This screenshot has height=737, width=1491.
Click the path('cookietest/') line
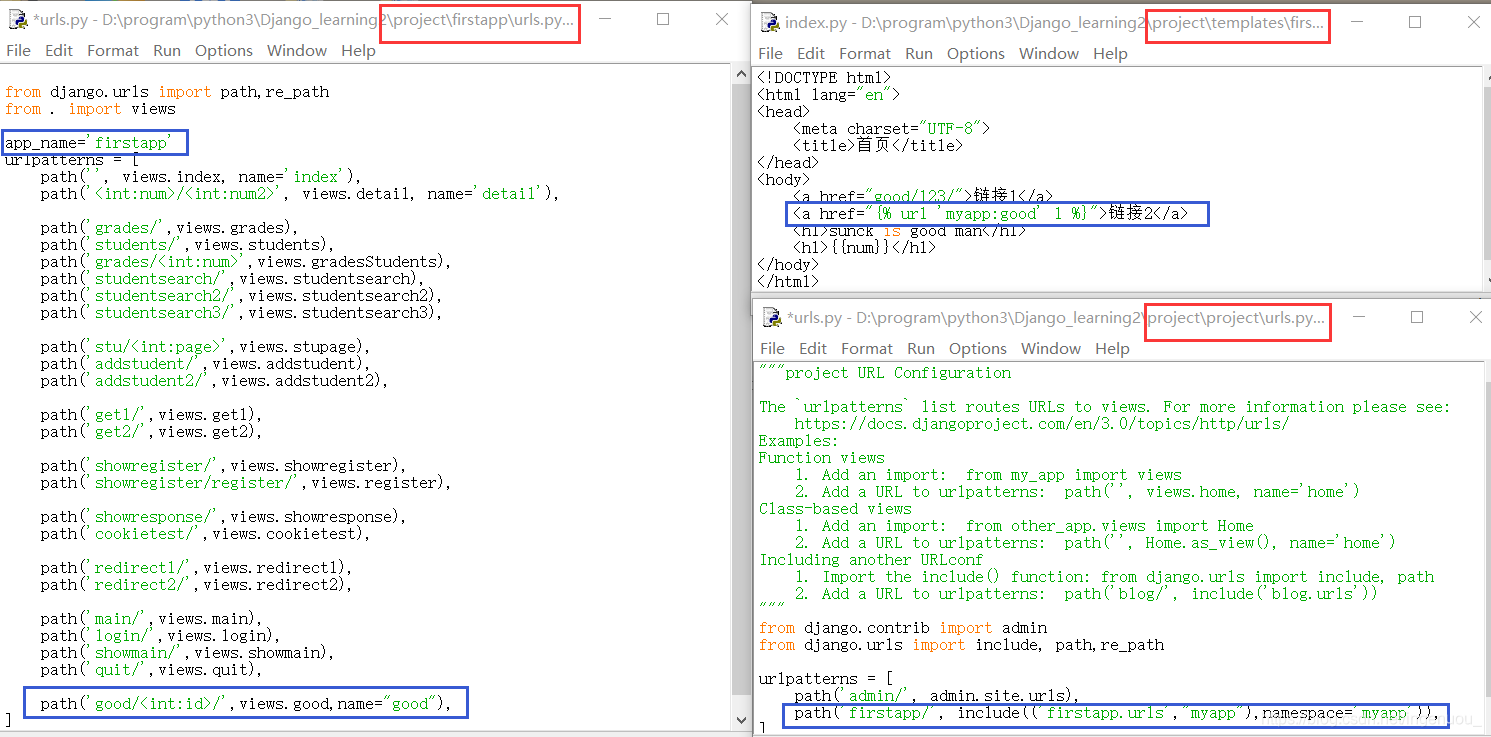pos(205,534)
